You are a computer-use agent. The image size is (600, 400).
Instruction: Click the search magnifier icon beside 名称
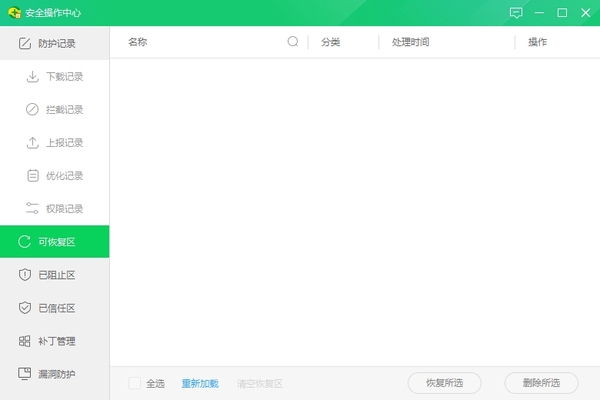click(x=293, y=42)
